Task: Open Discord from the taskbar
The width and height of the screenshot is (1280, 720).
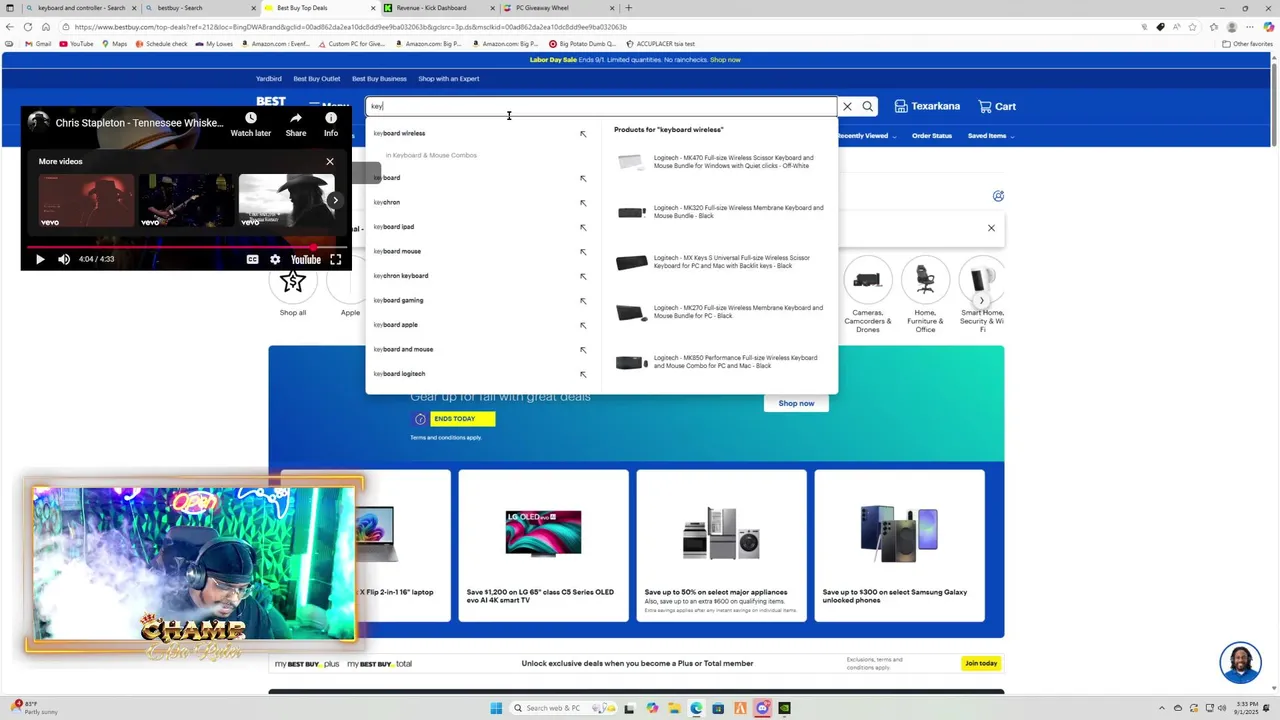Action: (762, 708)
